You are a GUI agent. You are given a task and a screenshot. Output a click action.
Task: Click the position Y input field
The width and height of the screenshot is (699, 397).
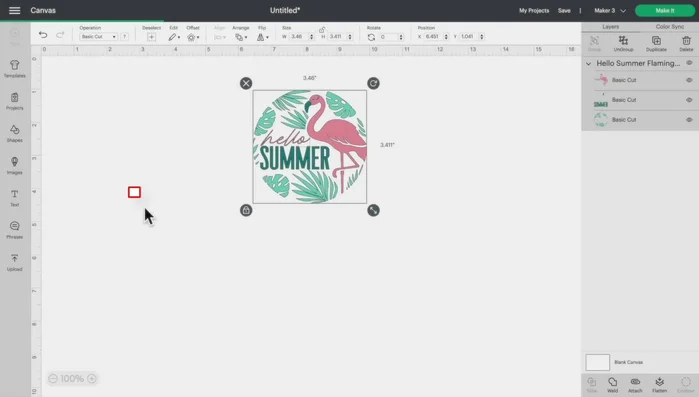(x=469, y=37)
